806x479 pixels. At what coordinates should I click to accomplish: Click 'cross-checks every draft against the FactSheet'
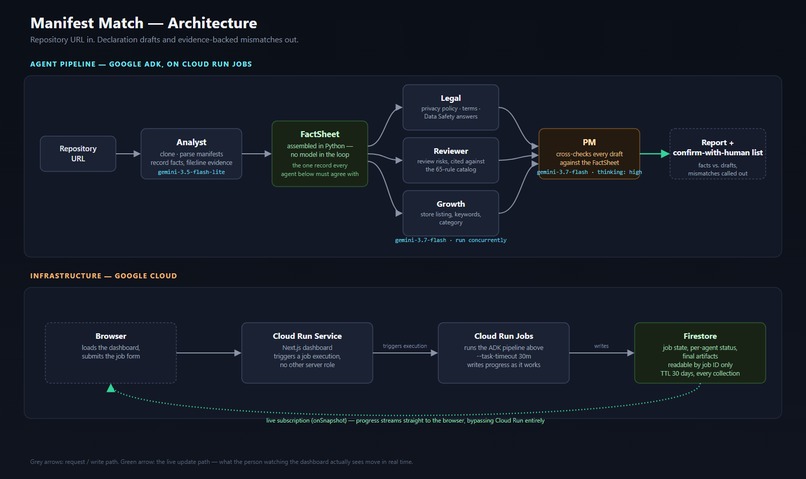coord(589,158)
